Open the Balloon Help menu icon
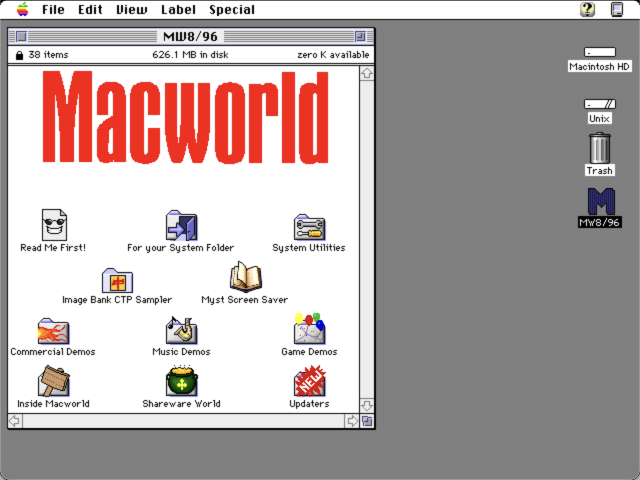The image size is (640, 480). [x=587, y=9]
